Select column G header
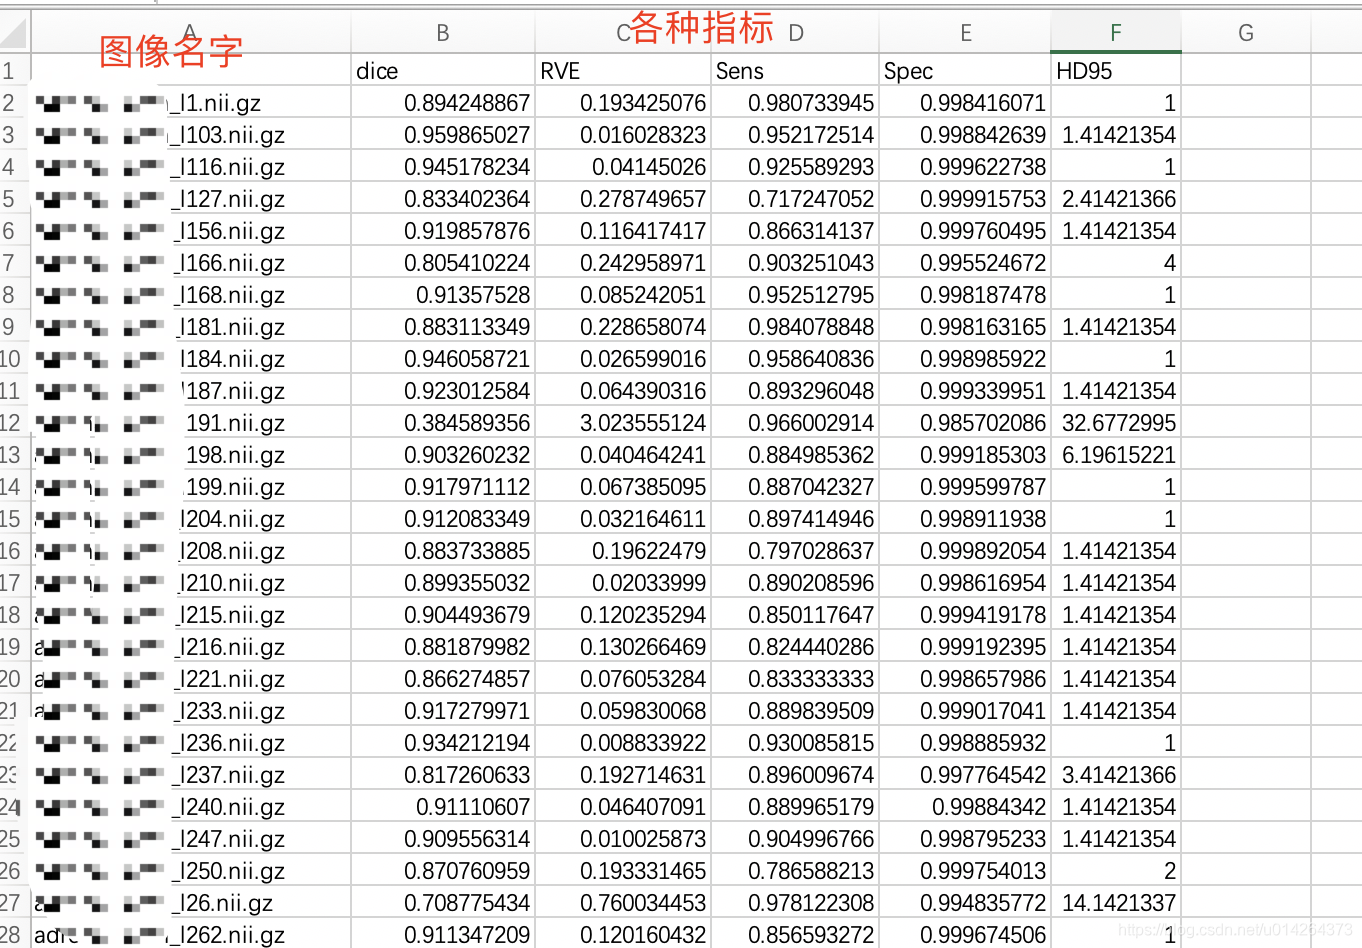Image resolution: width=1362 pixels, height=948 pixels. (1246, 34)
